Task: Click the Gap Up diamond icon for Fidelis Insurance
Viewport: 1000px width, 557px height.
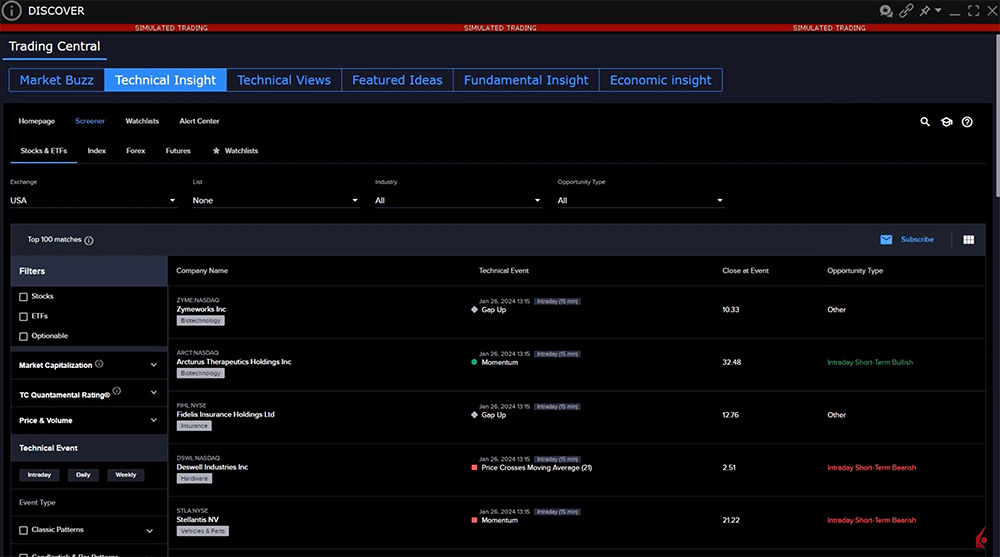Action: (474, 415)
